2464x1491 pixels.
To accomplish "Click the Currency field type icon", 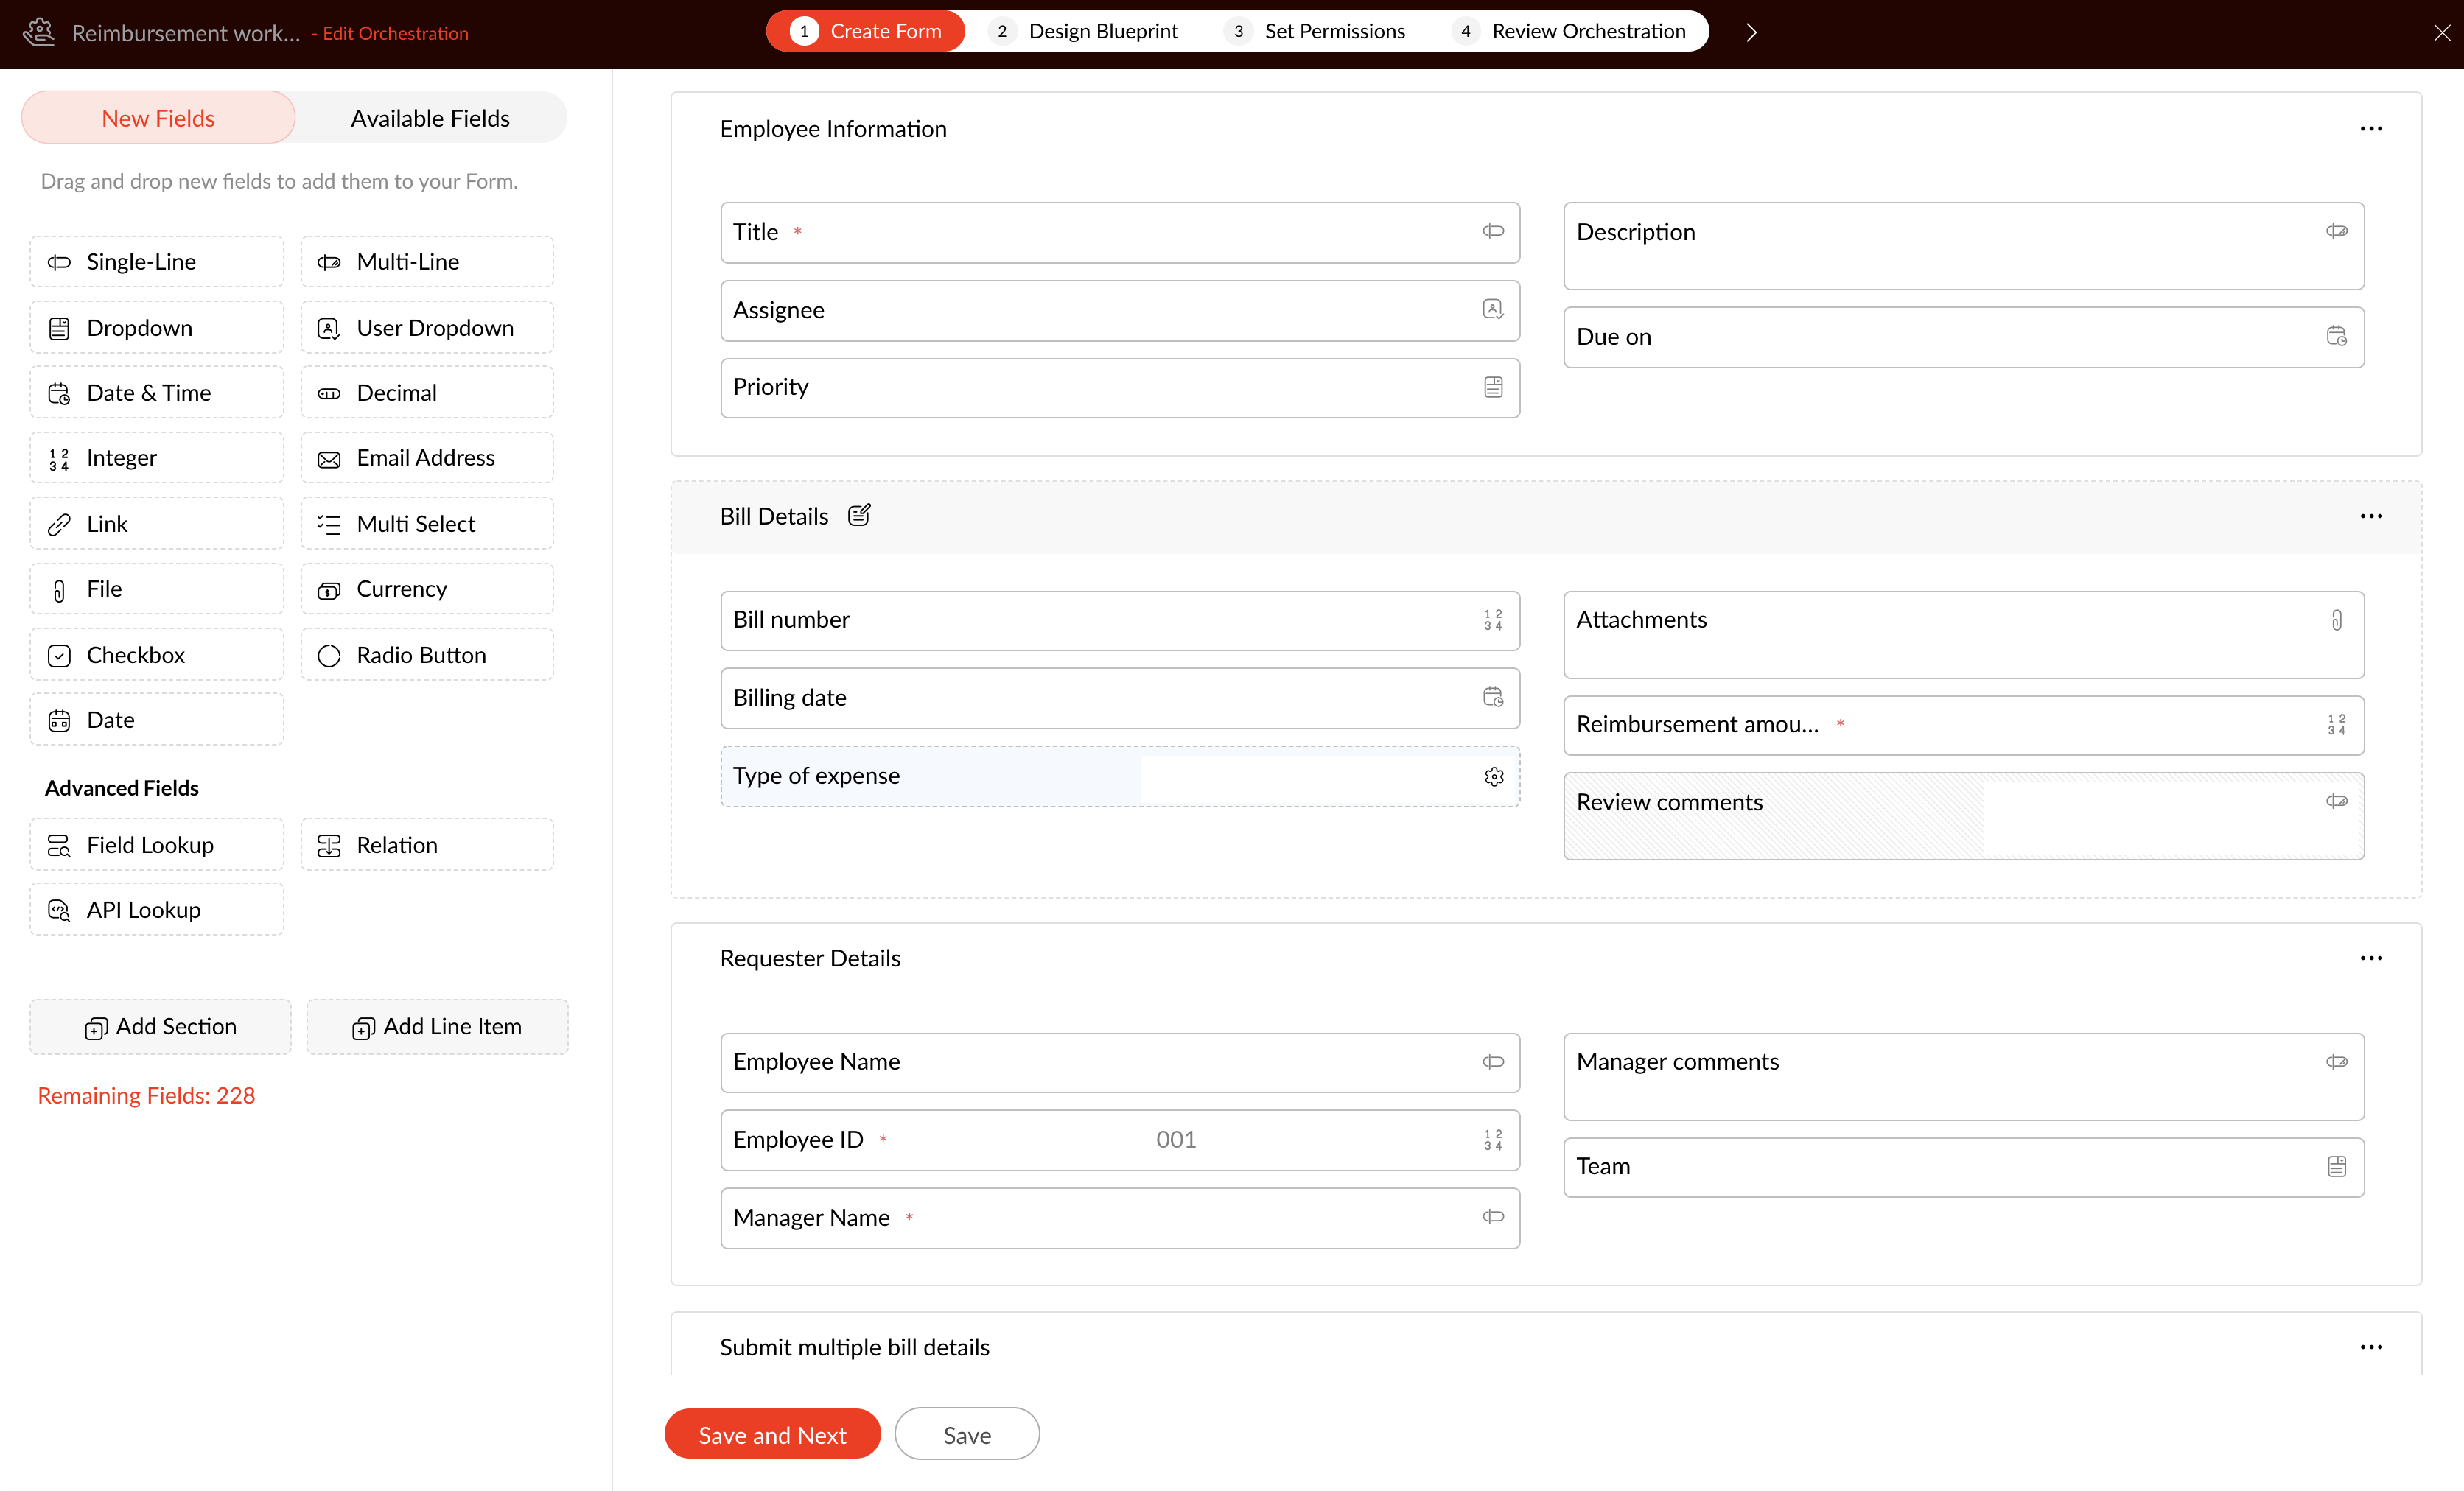I will coord(329,590).
